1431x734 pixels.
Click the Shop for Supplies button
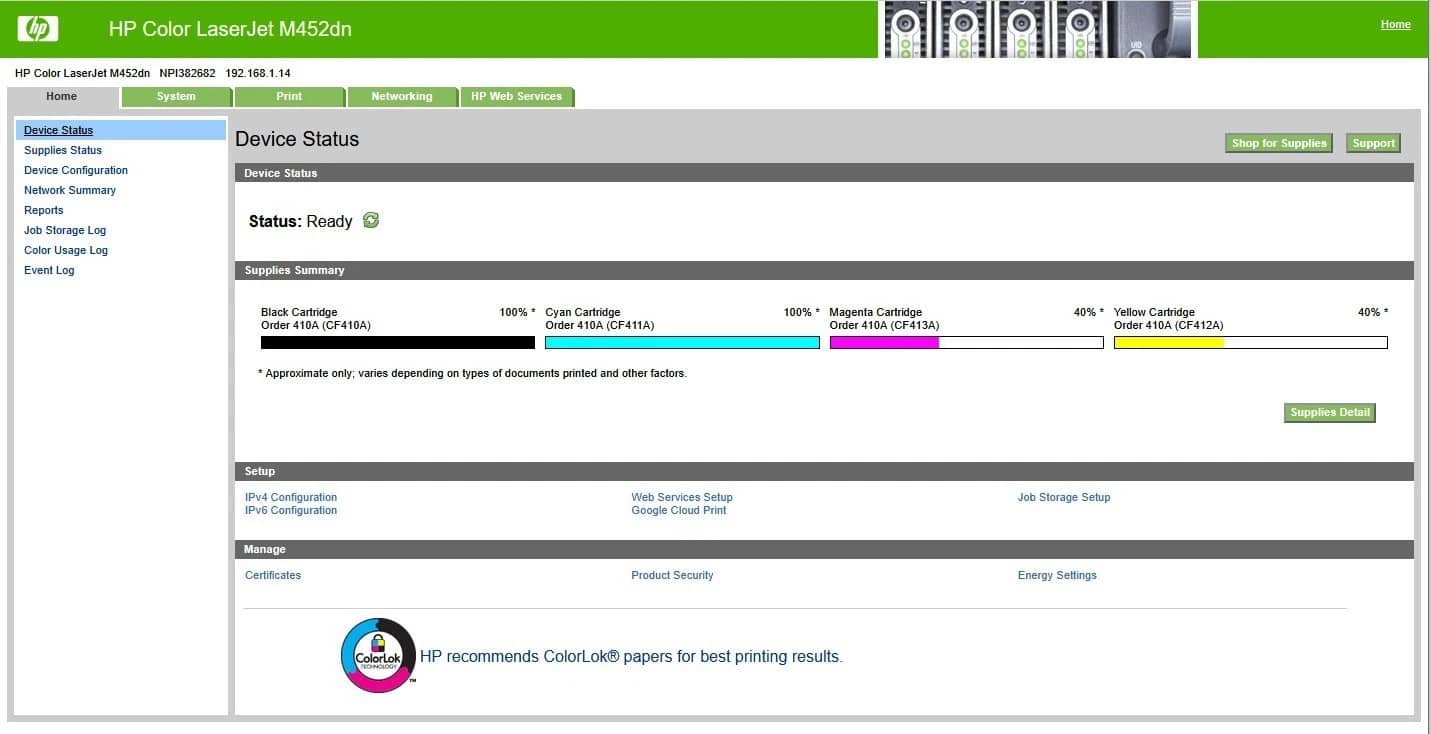coord(1279,143)
